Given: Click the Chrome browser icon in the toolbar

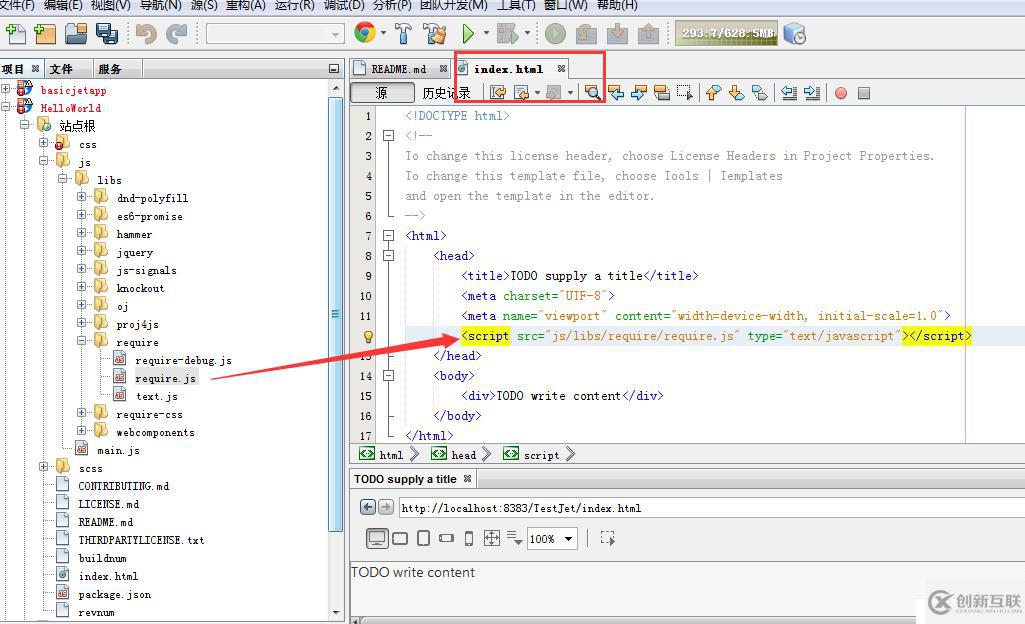Looking at the screenshot, I should (365, 33).
